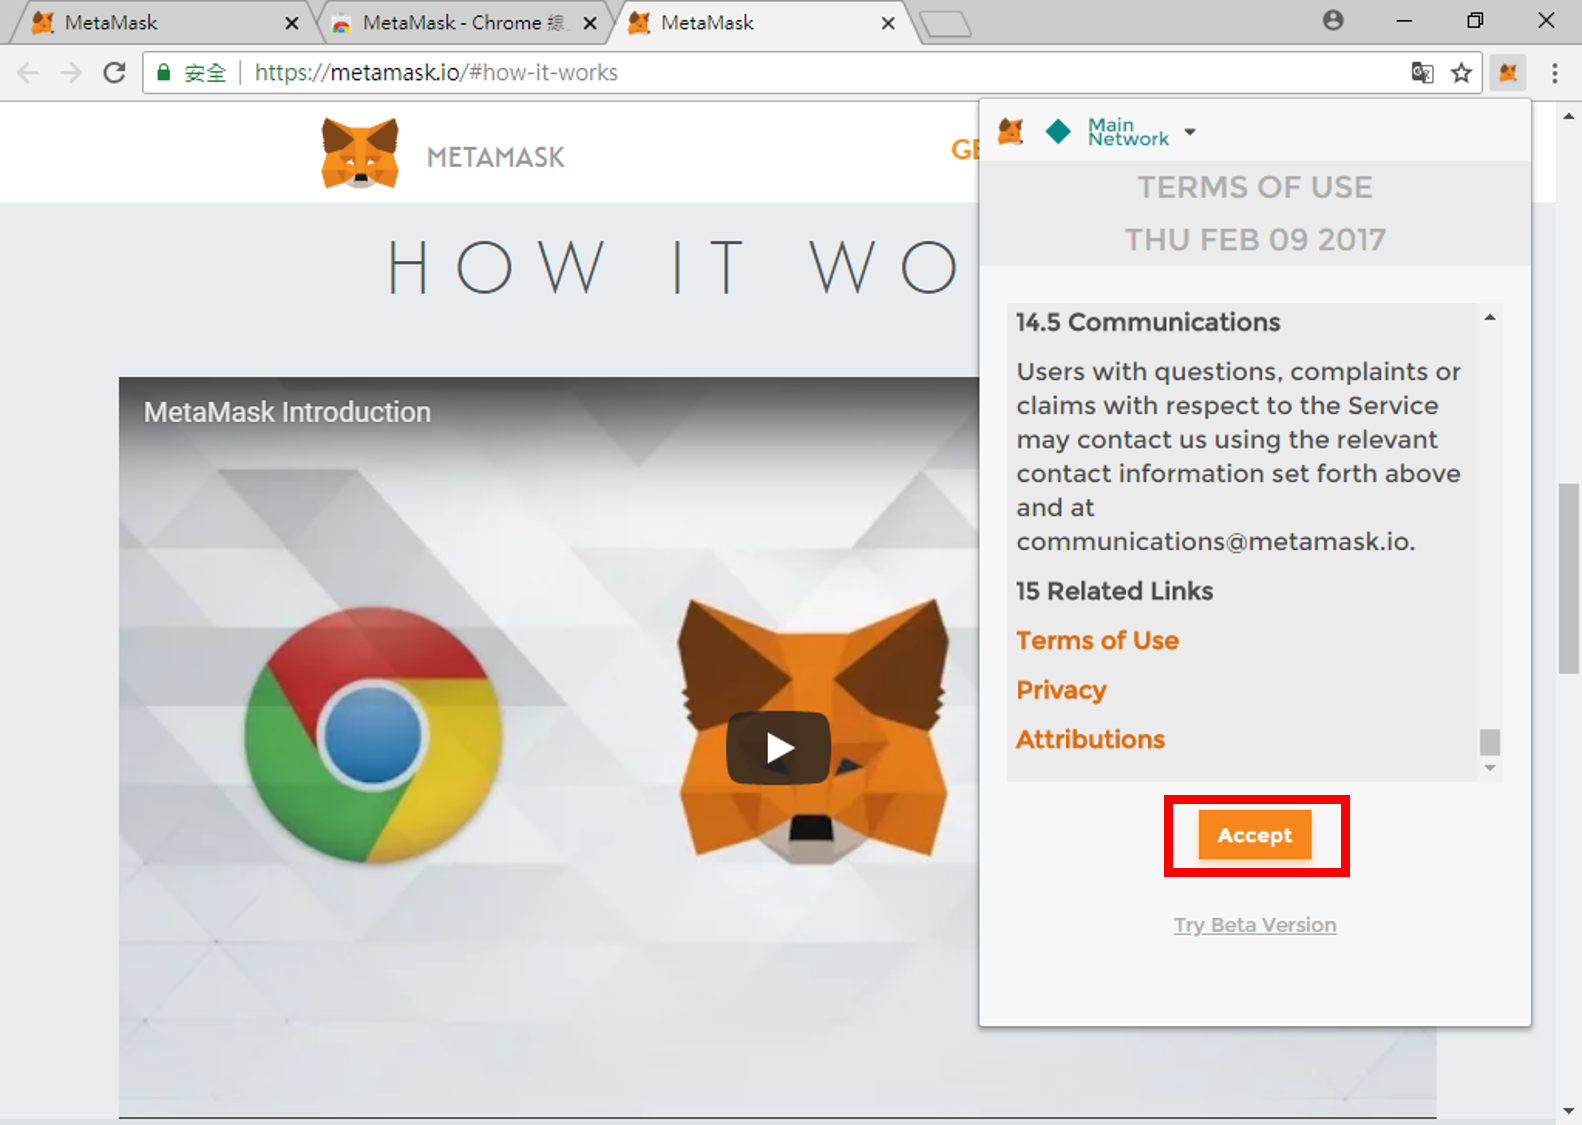Open the Privacy link
Screen dimensions: 1582x1125
pyautogui.click(x=1061, y=690)
